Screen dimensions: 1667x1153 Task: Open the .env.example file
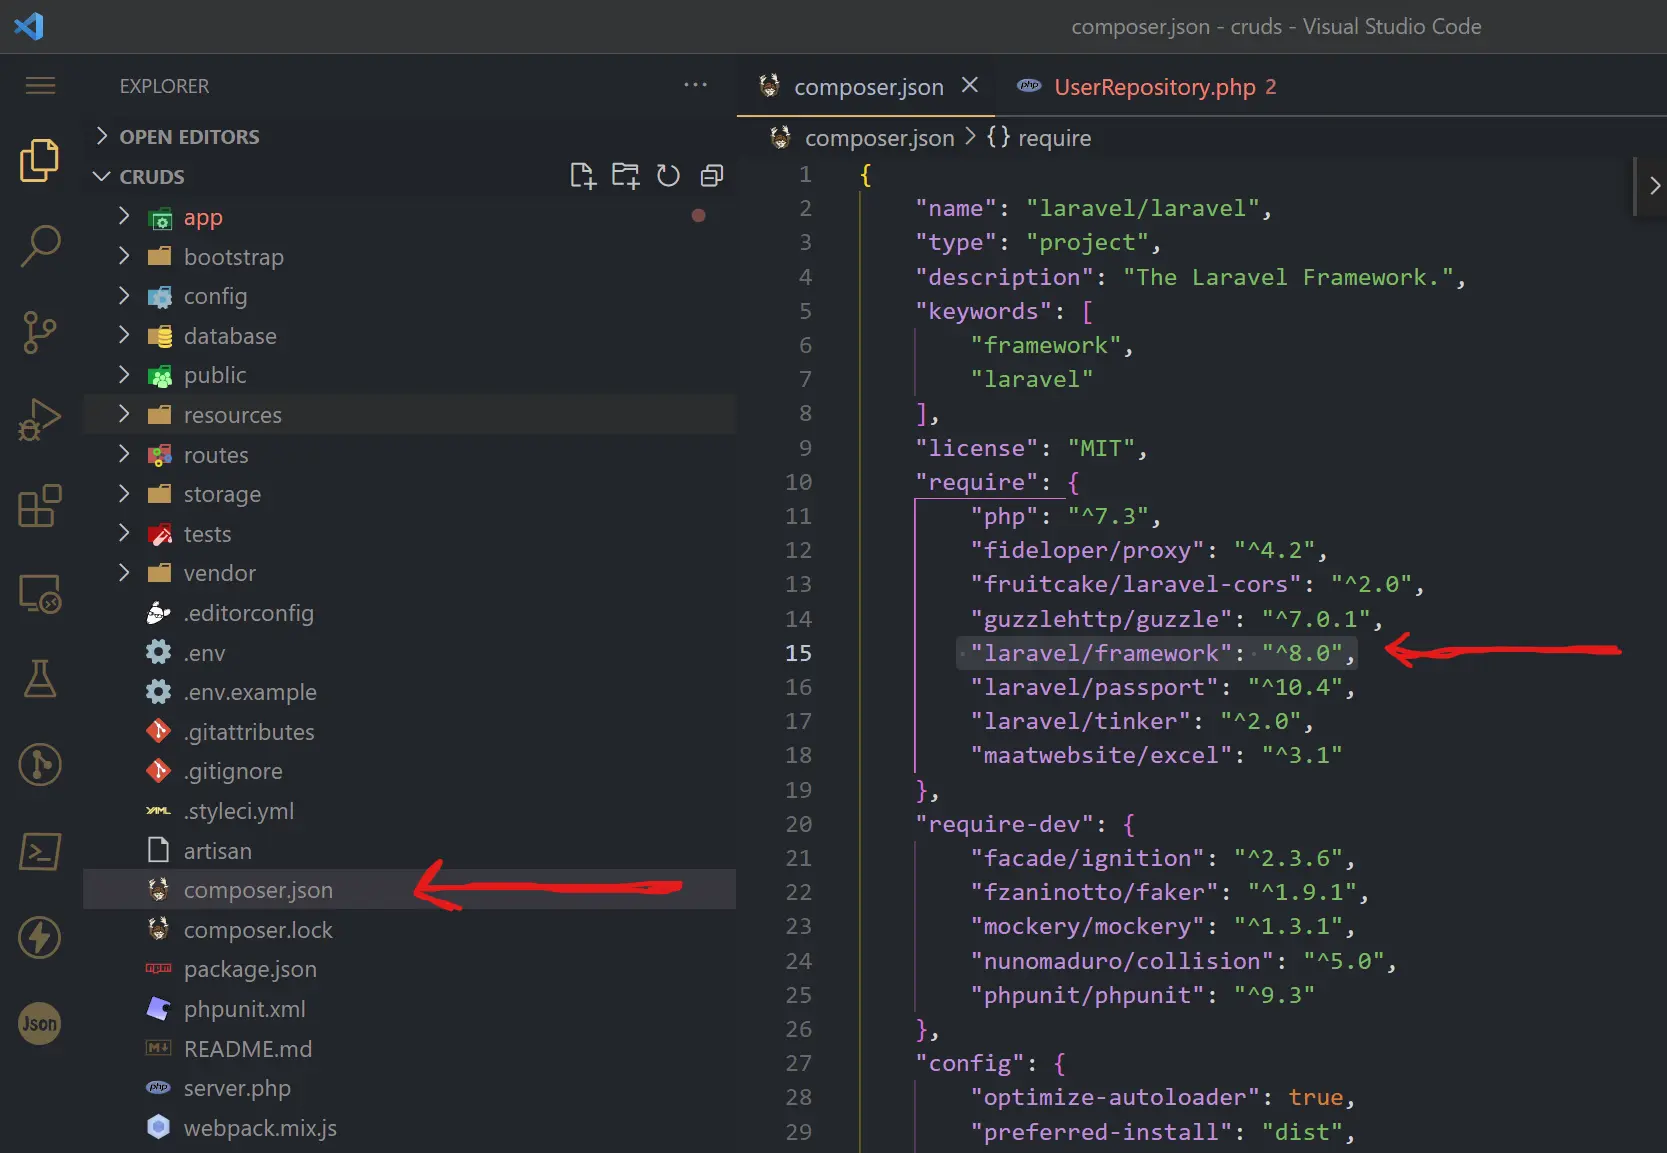click(x=409, y=692)
